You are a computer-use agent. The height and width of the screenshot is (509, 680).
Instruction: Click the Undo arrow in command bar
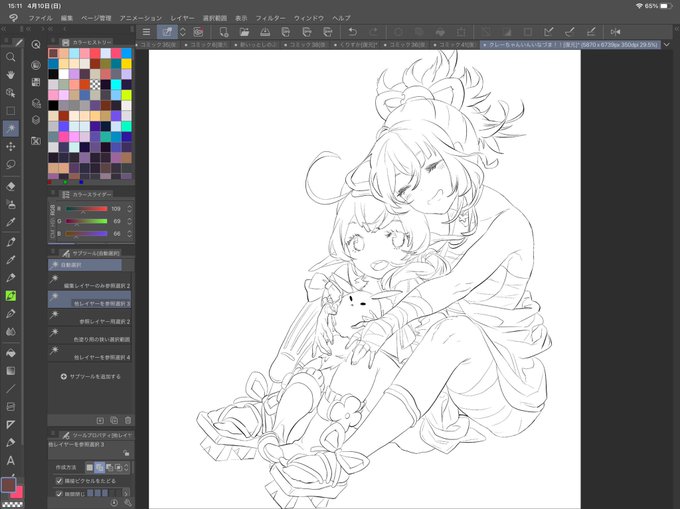click(353, 32)
